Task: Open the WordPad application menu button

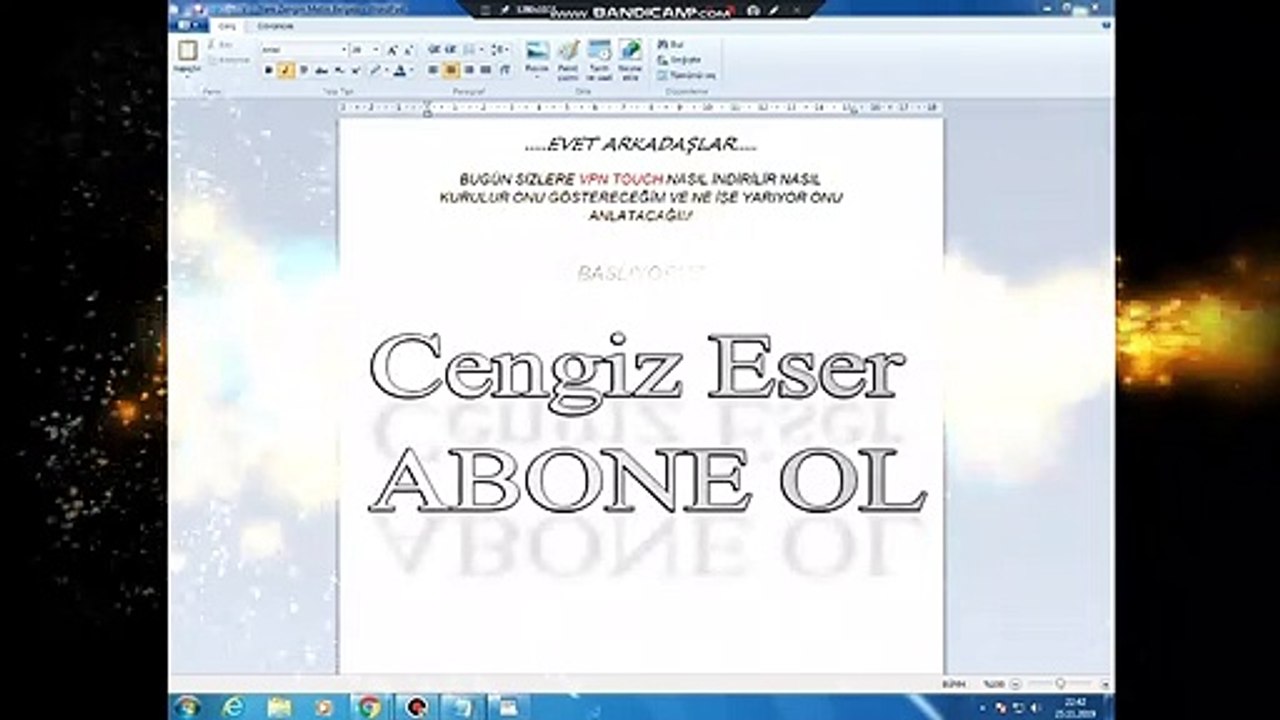Action: pos(190,26)
